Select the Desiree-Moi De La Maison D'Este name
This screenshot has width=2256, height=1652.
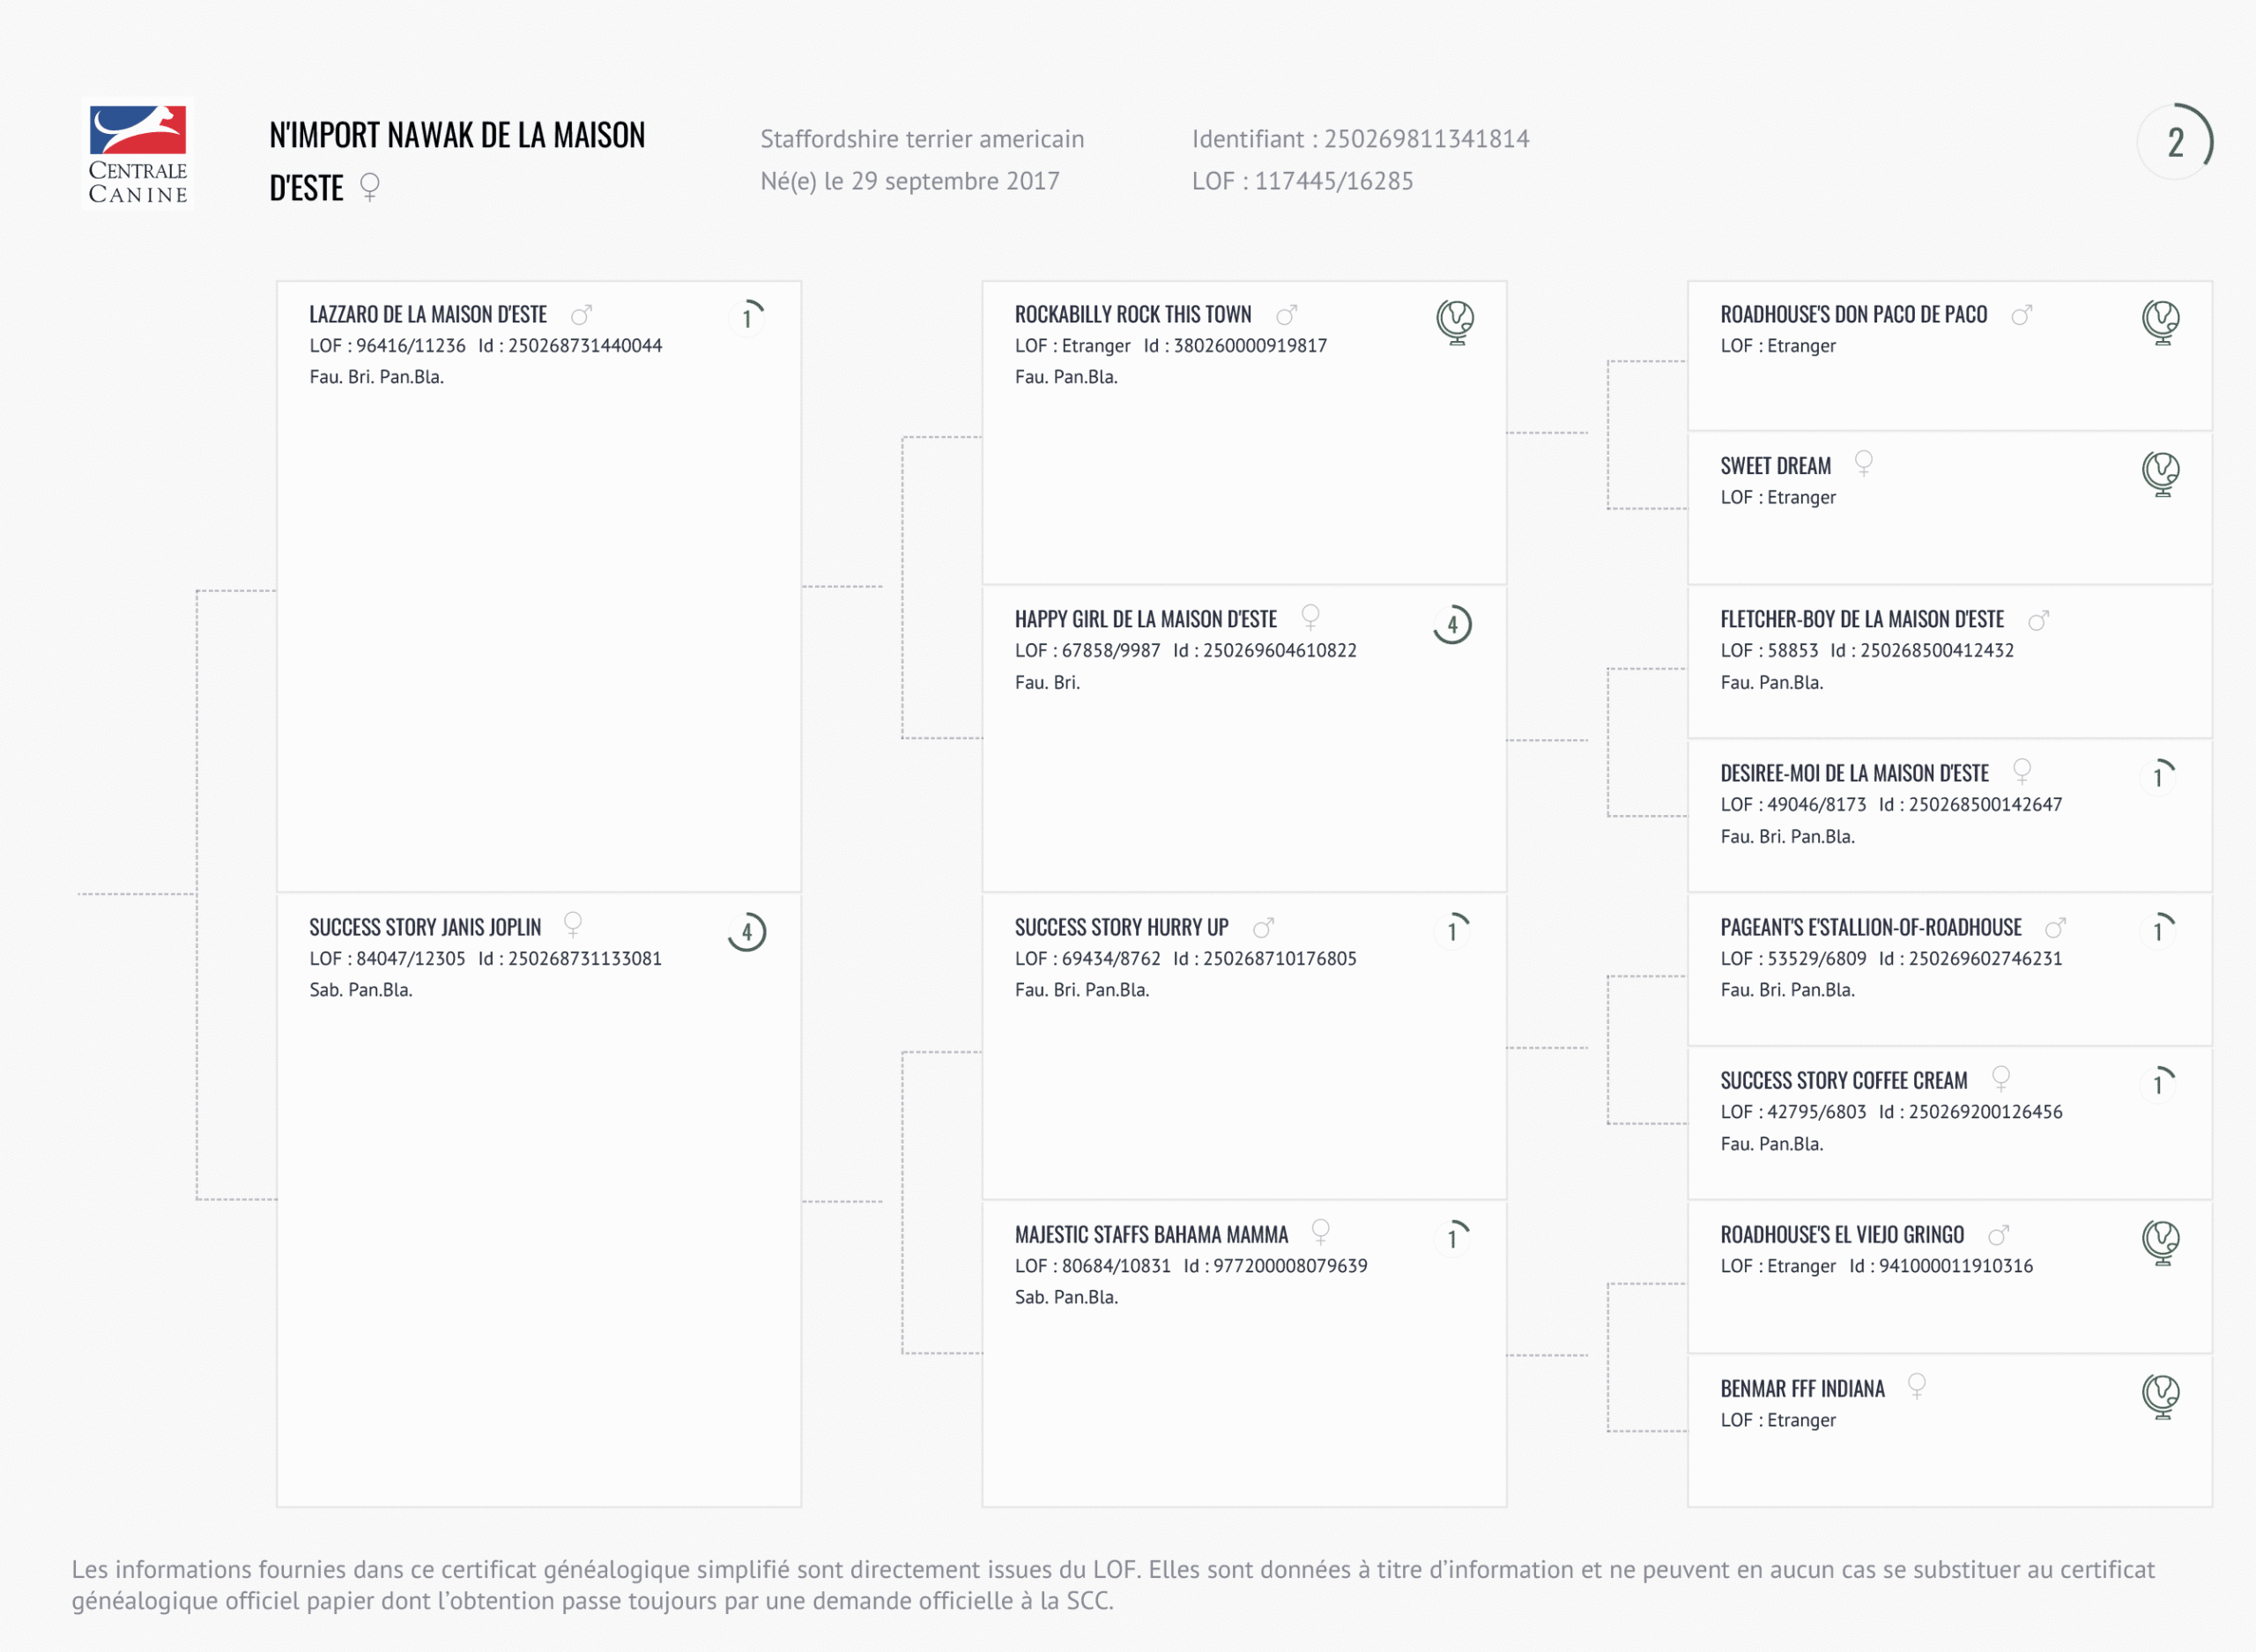[1854, 774]
